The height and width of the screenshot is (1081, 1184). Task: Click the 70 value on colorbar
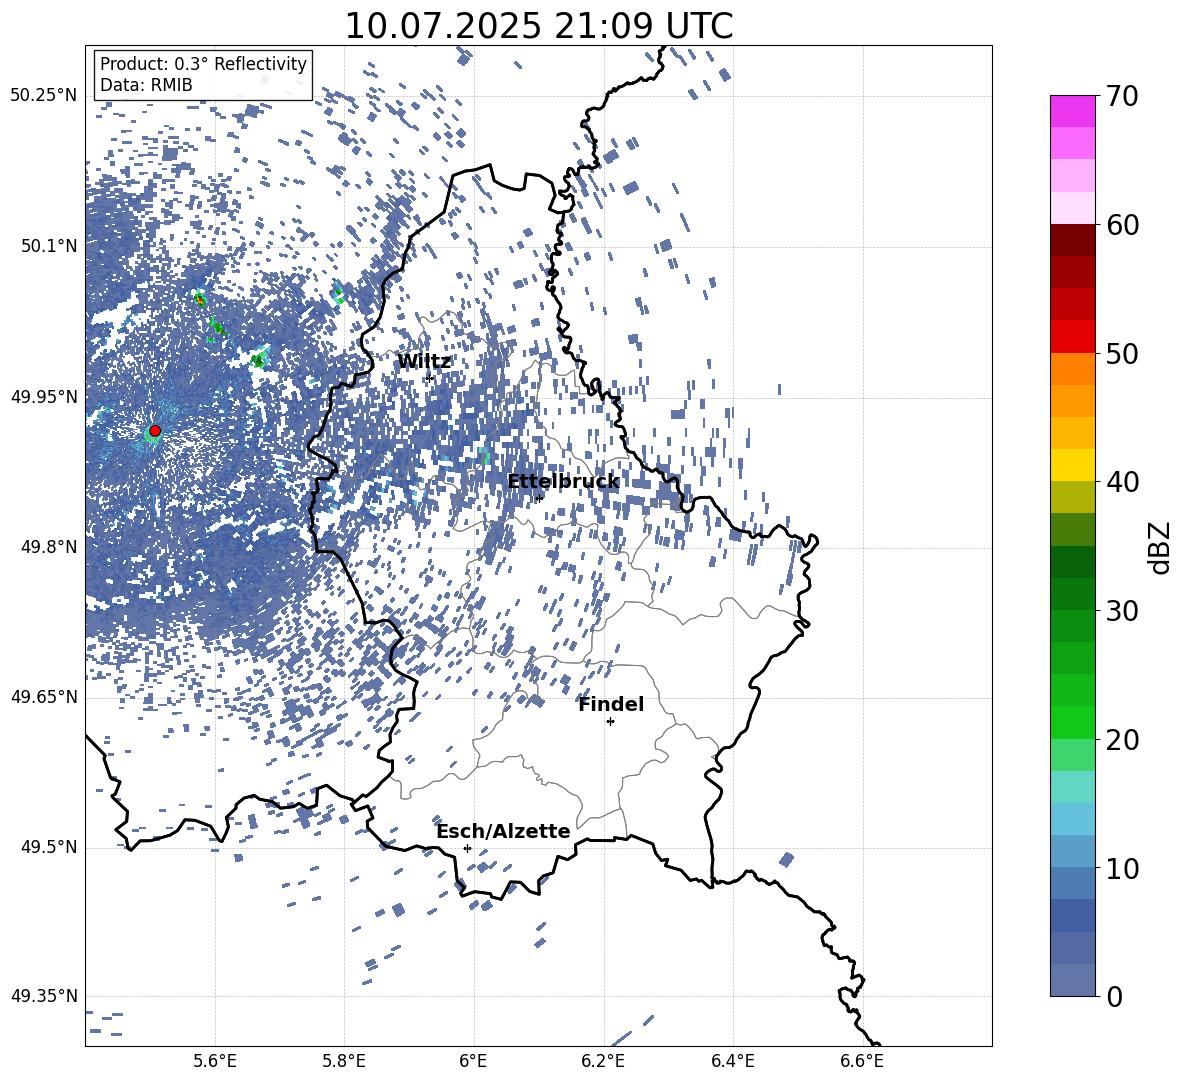pos(1122,96)
